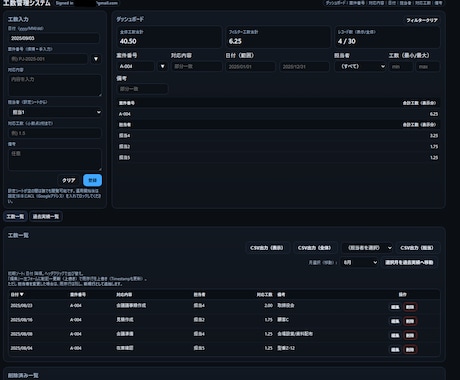Click the フィルタークリア button
The width and height of the screenshot is (460, 380).
[422, 20]
